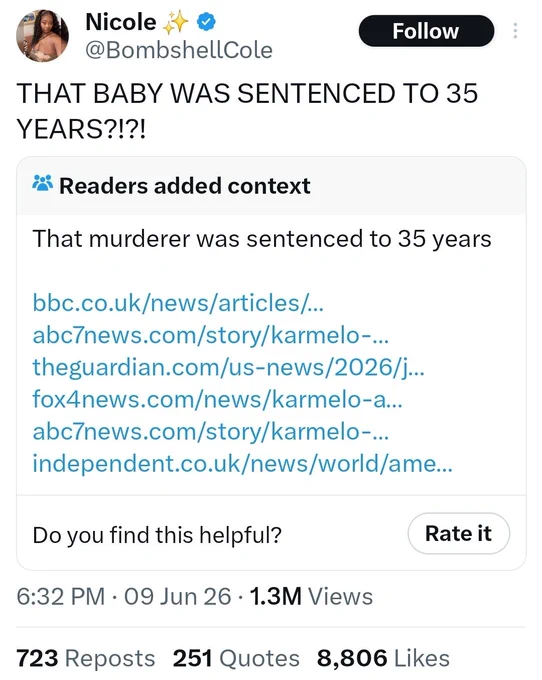View the 251 Quotes list
Screen dimensions: 542x680
(x=236, y=658)
